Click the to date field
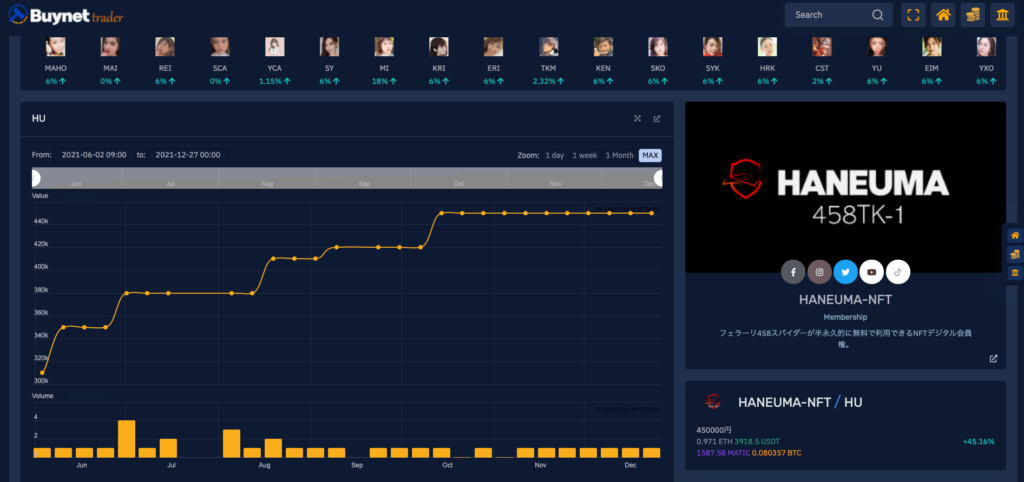The image size is (1024, 482). click(188, 155)
